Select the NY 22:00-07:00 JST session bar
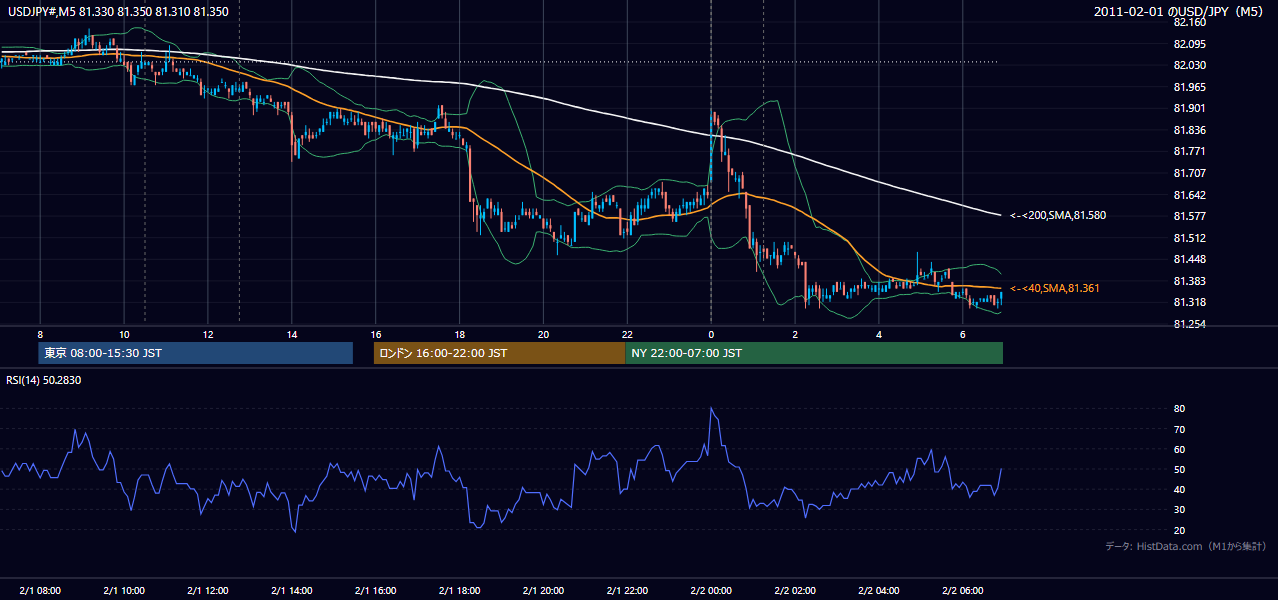Image resolution: width=1278 pixels, height=600 pixels. point(814,353)
